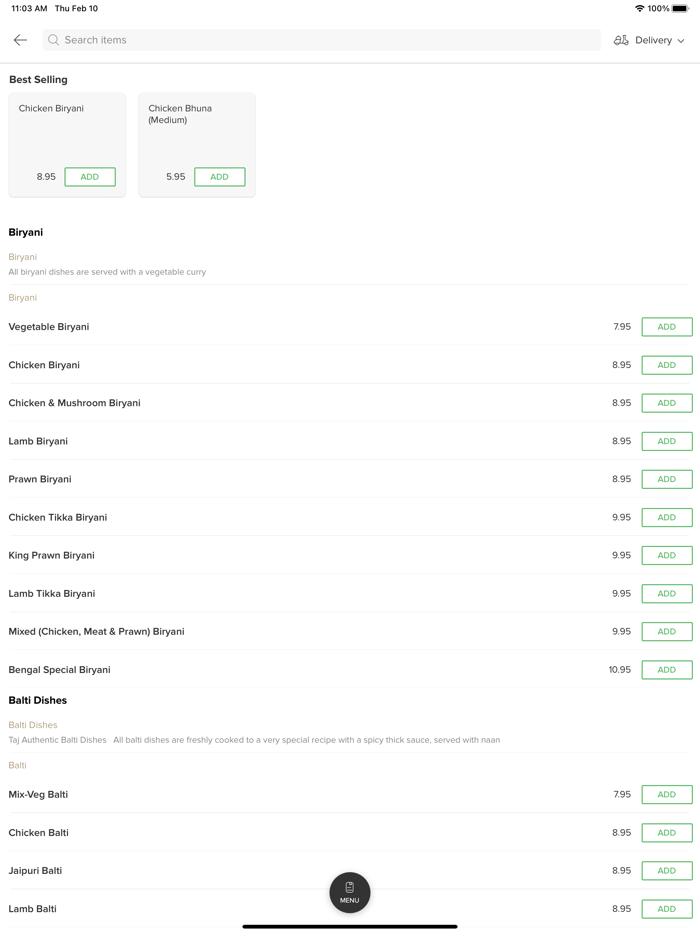700x934 pixels.
Task: Add best-selling Chicken Biryani card
Action: click(x=90, y=177)
